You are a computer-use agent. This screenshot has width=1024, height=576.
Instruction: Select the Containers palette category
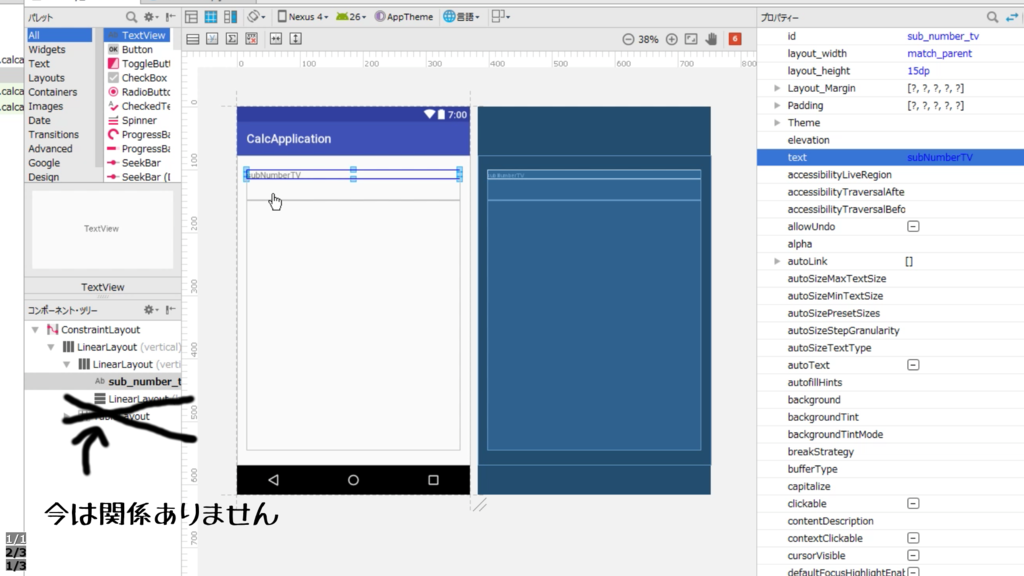coord(53,92)
